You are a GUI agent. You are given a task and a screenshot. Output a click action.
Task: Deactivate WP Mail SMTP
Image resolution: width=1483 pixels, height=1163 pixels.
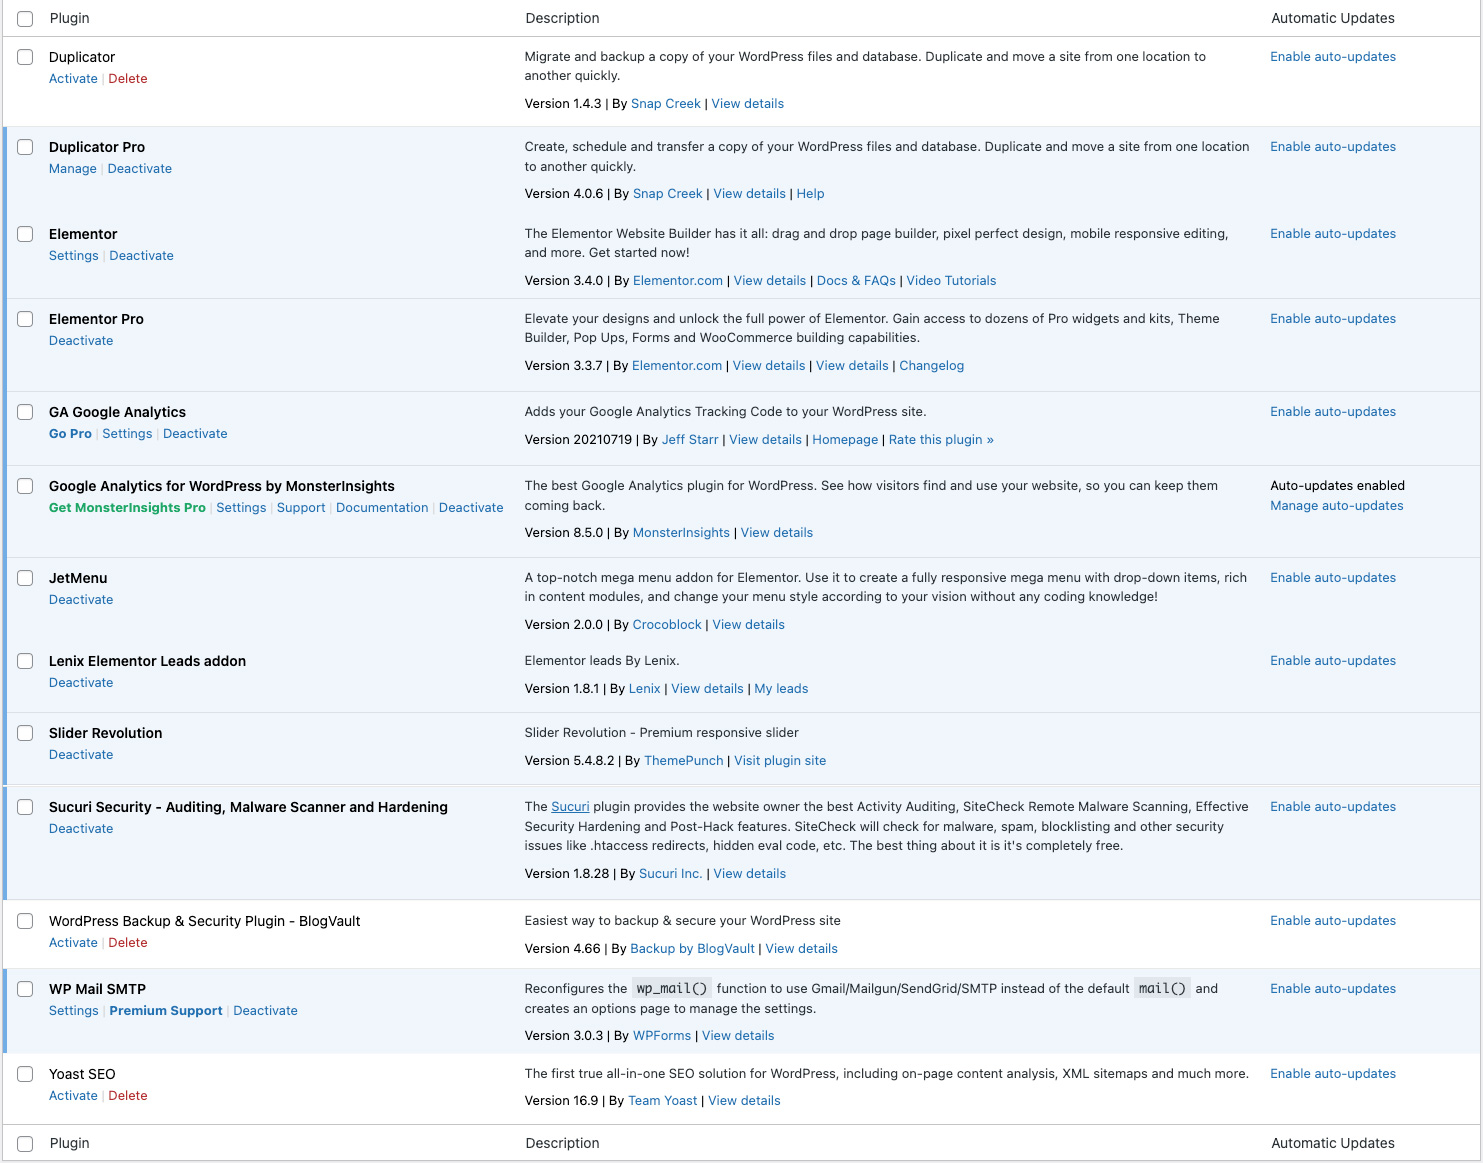265,1011
